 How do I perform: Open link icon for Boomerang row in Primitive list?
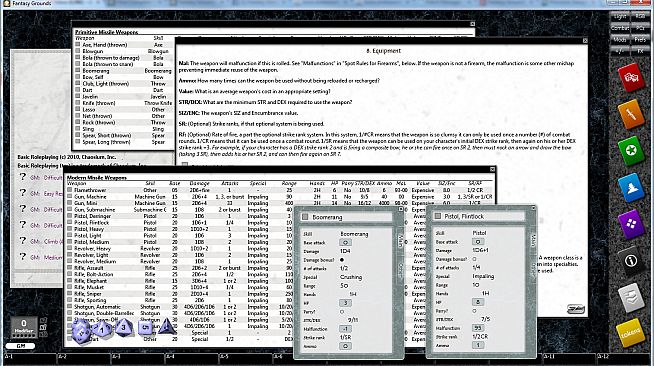78,70
